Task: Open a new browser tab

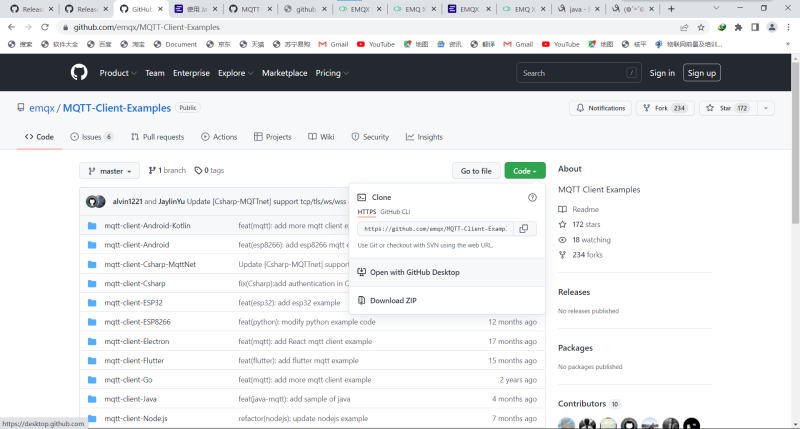Action: (x=671, y=9)
